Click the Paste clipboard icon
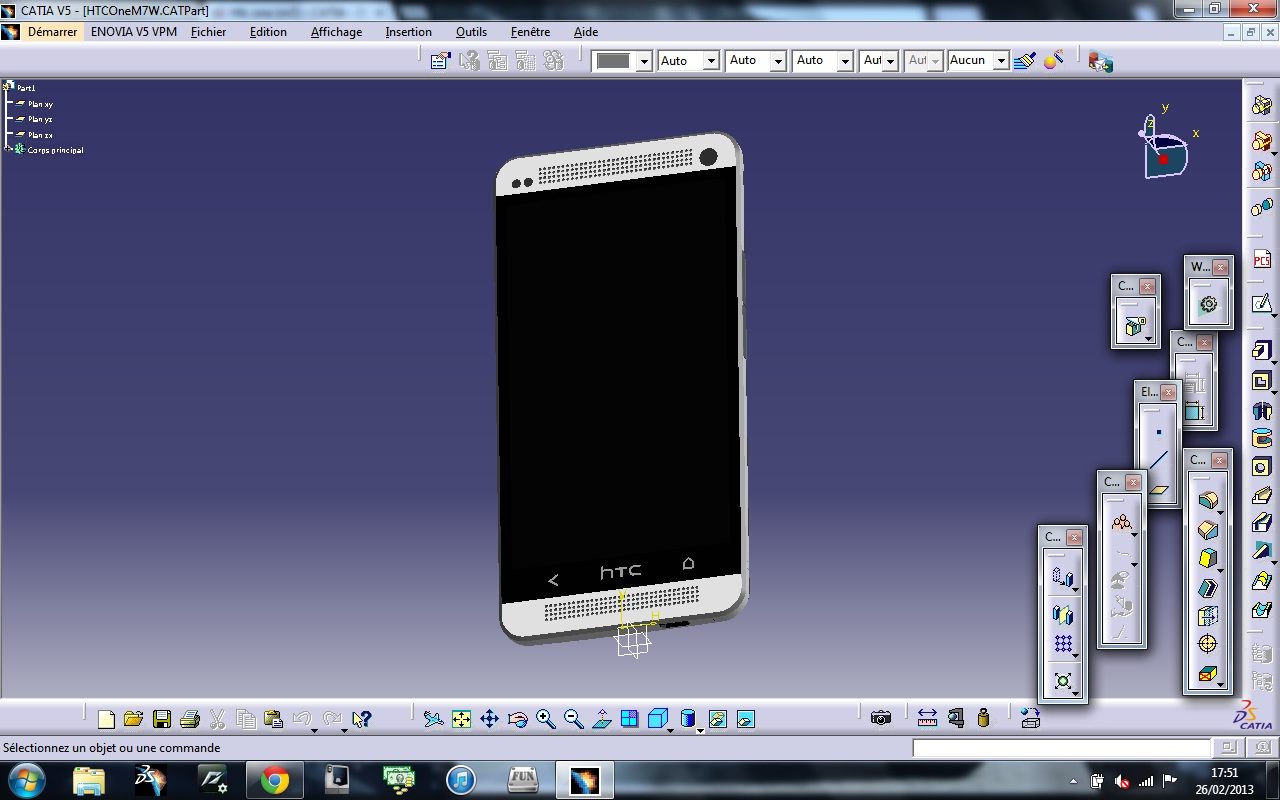 [x=273, y=718]
